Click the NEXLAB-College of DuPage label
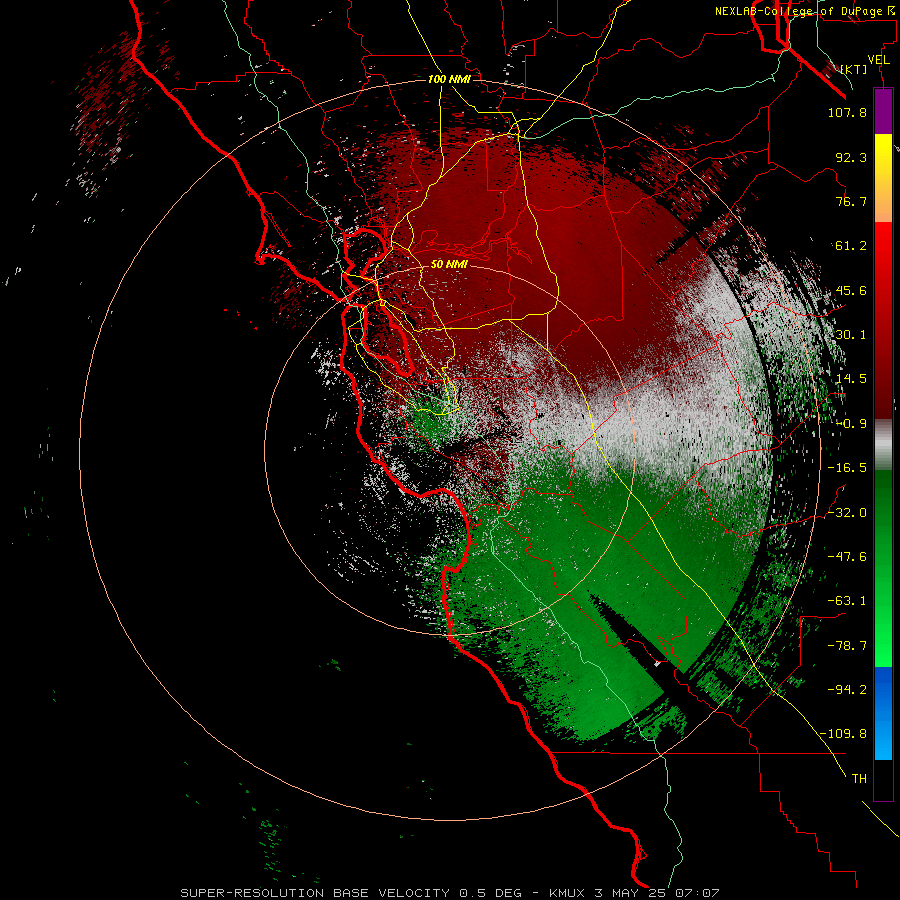900x900 pixels. click(x=807, y=11)
